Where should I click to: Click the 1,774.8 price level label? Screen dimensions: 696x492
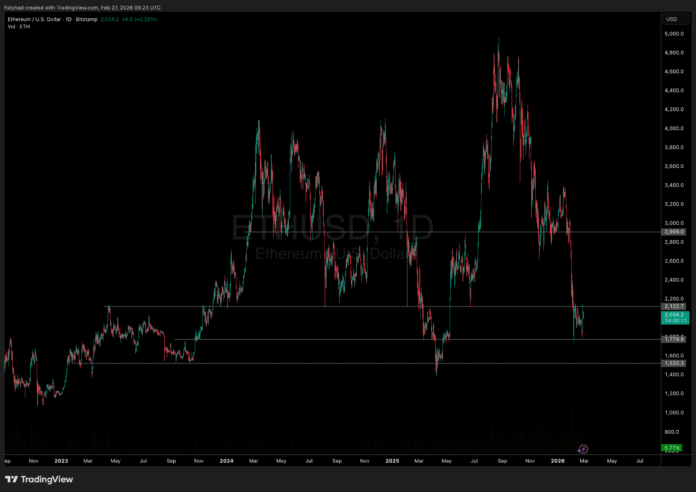tap(672, 339)
